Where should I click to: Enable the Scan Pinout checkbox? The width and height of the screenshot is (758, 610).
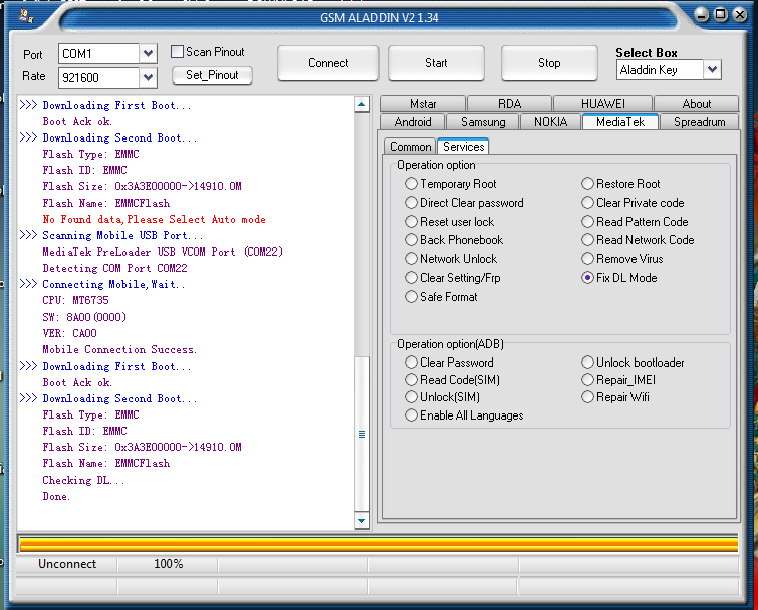pyautogui.click(x=177, y=51)
